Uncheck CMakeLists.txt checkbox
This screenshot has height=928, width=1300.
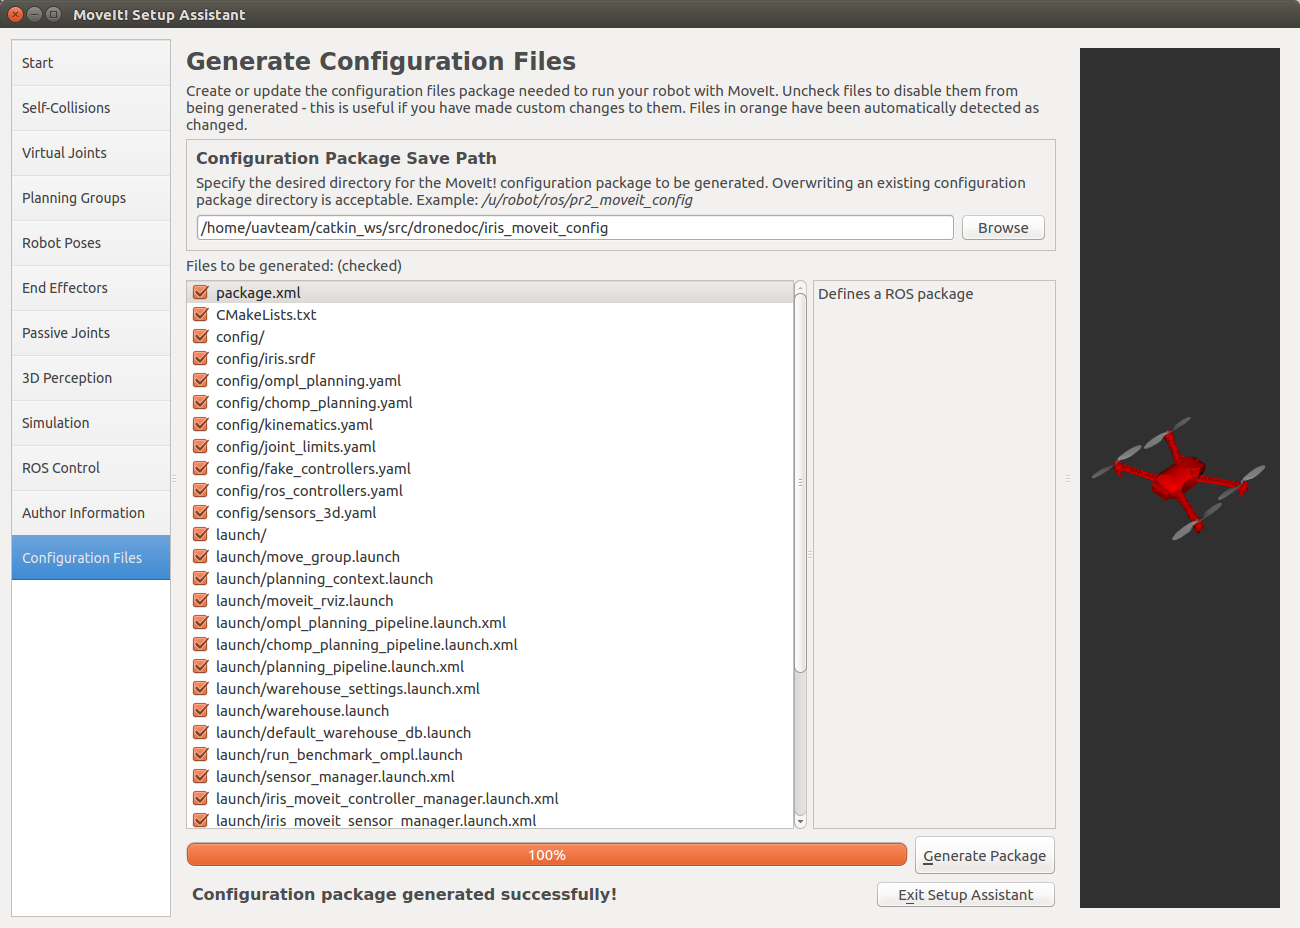(200, 315)
